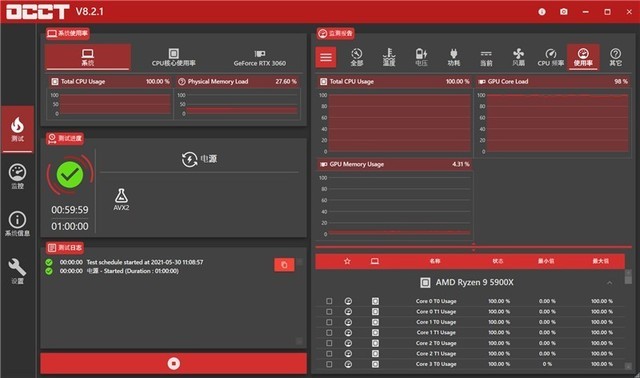640x378 pixels.
Task: Click the Physical Memory Load graph
Action: [242, 104]
